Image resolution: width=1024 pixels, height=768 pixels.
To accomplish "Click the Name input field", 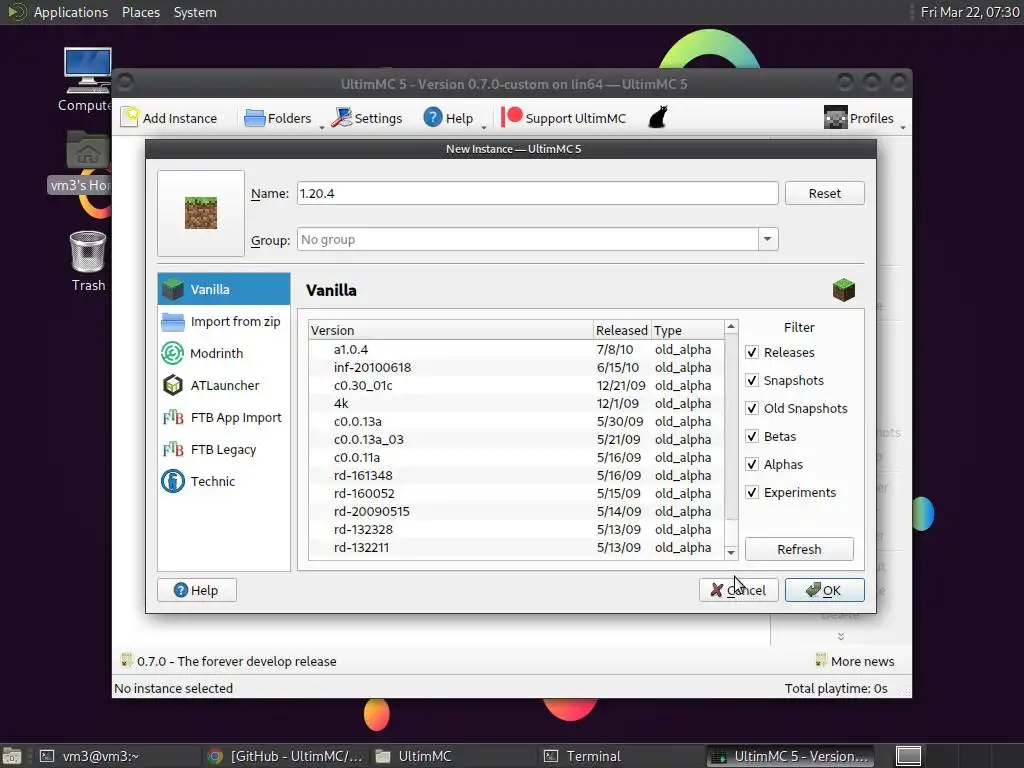I will pyautogui.click(x=537, y=193).
